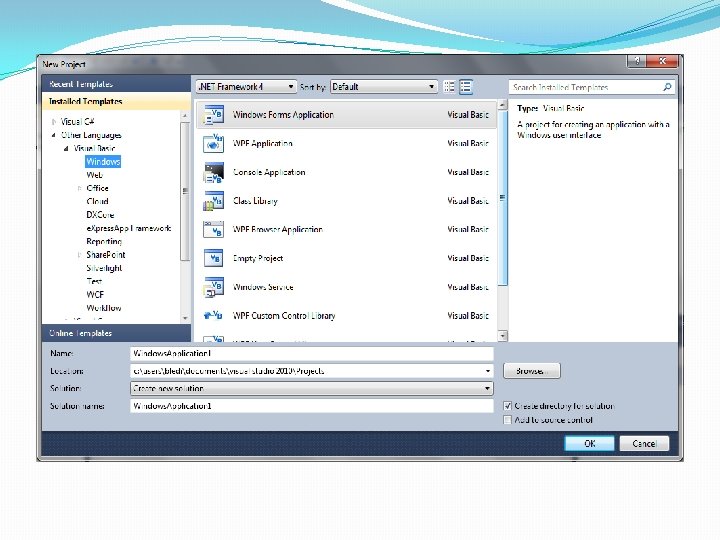Viewport: 720px width, 540px height.
Task: Click the Empty Project template name
Action: (258, 259)
